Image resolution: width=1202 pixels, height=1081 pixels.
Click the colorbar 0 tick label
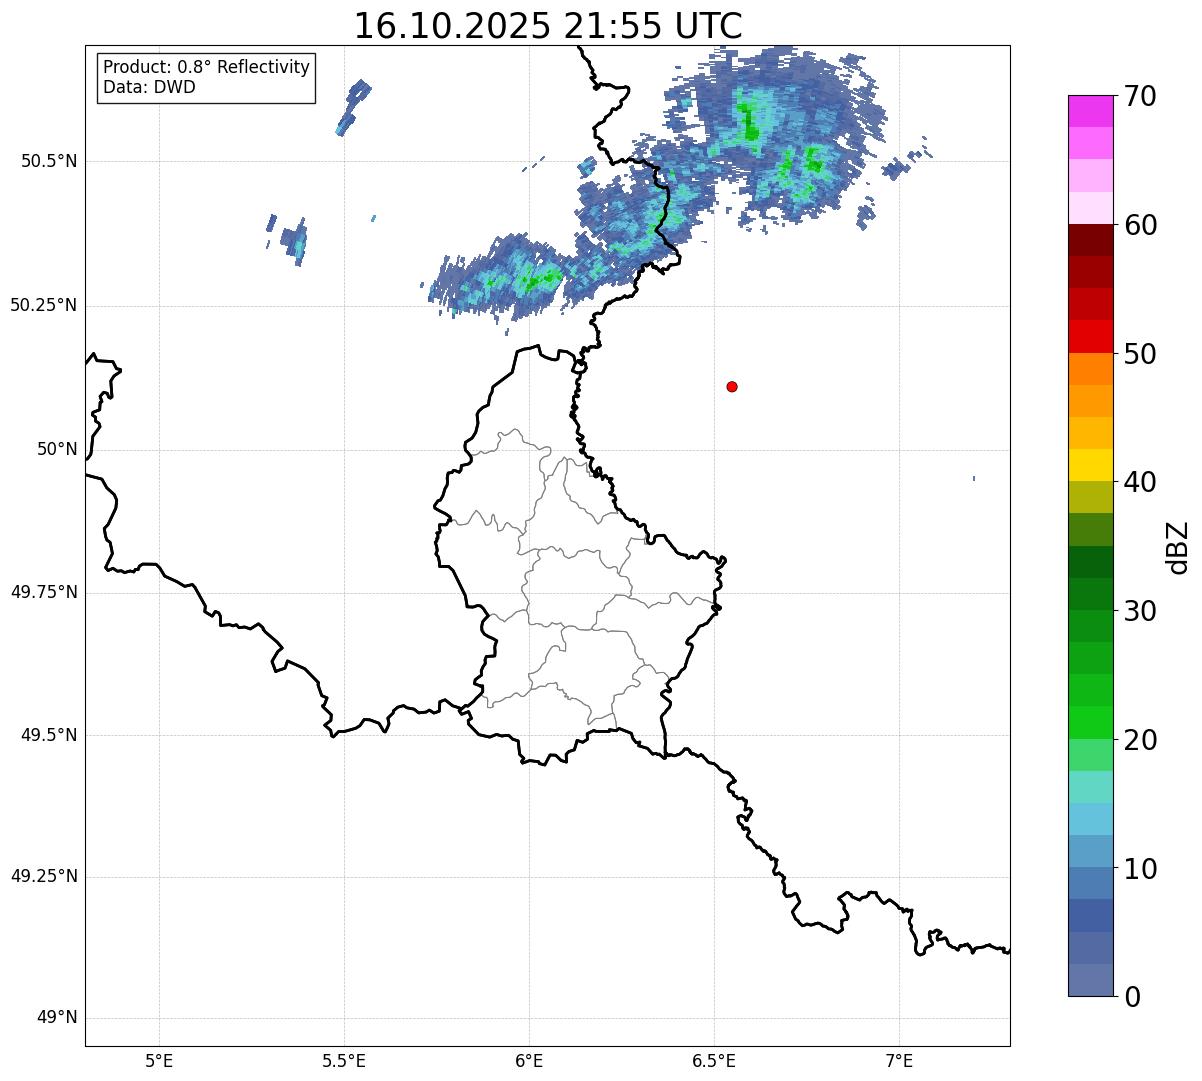[x=1132, y=997]
